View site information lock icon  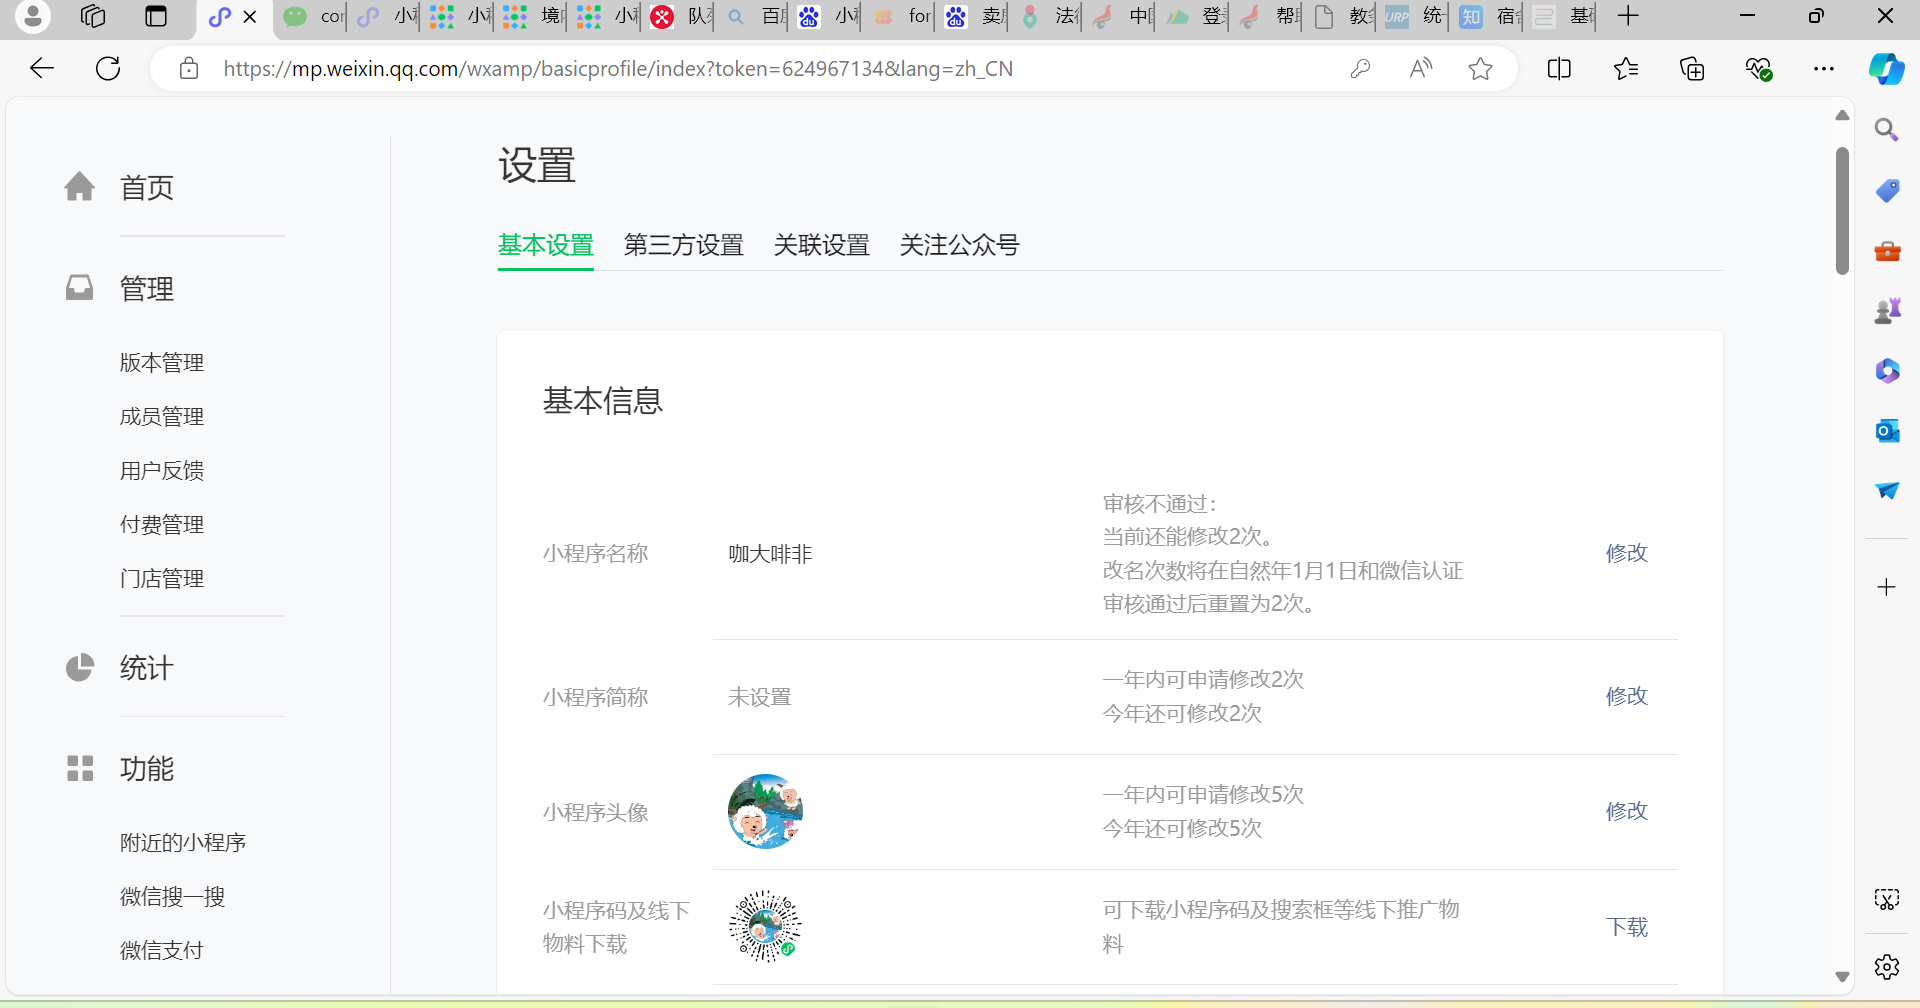[x=189, y=68]
